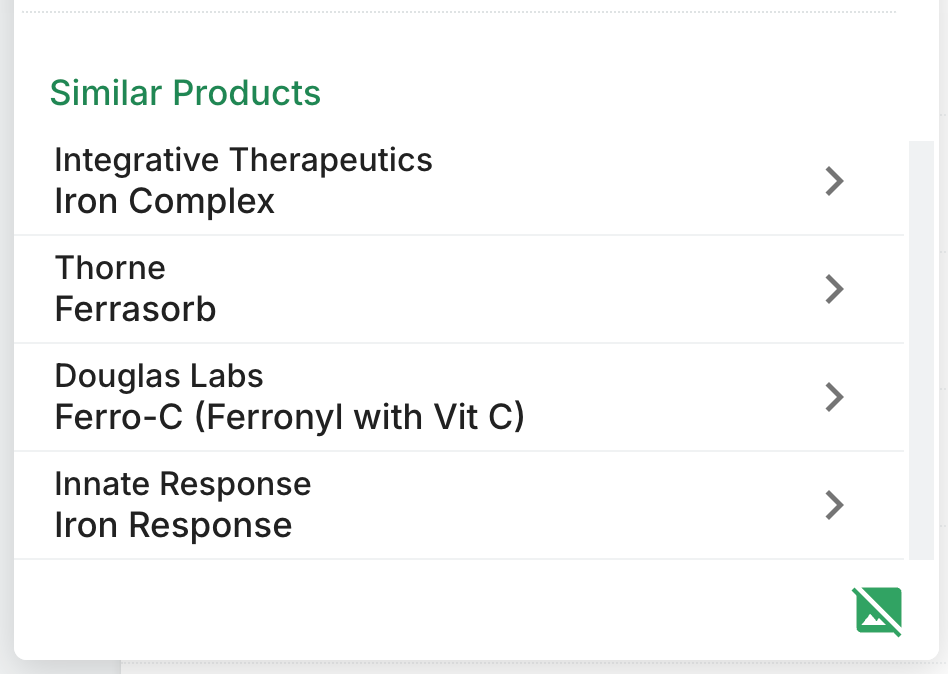Viewport: 948px width, 674px height.
Task: Toggle the green hide-images icon
Action: 878,611
